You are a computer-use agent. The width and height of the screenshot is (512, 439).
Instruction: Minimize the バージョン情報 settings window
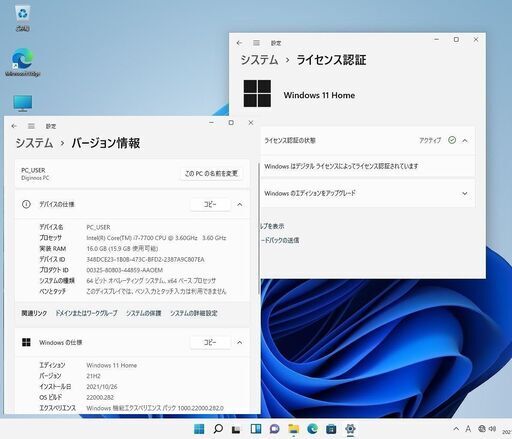pyautogui.click(x=211, y=123)
